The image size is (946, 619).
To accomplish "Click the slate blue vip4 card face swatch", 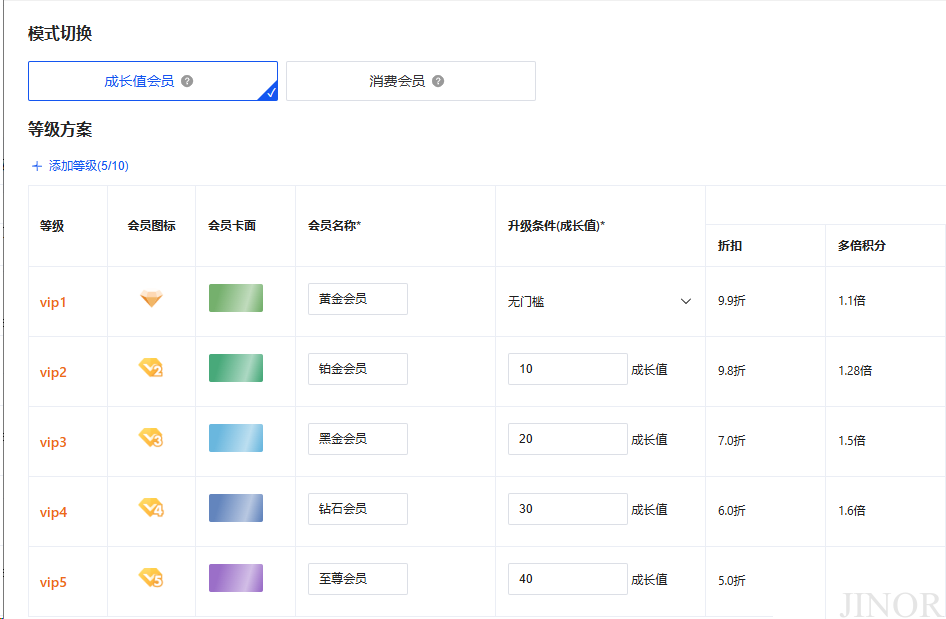I will (236, 508).
